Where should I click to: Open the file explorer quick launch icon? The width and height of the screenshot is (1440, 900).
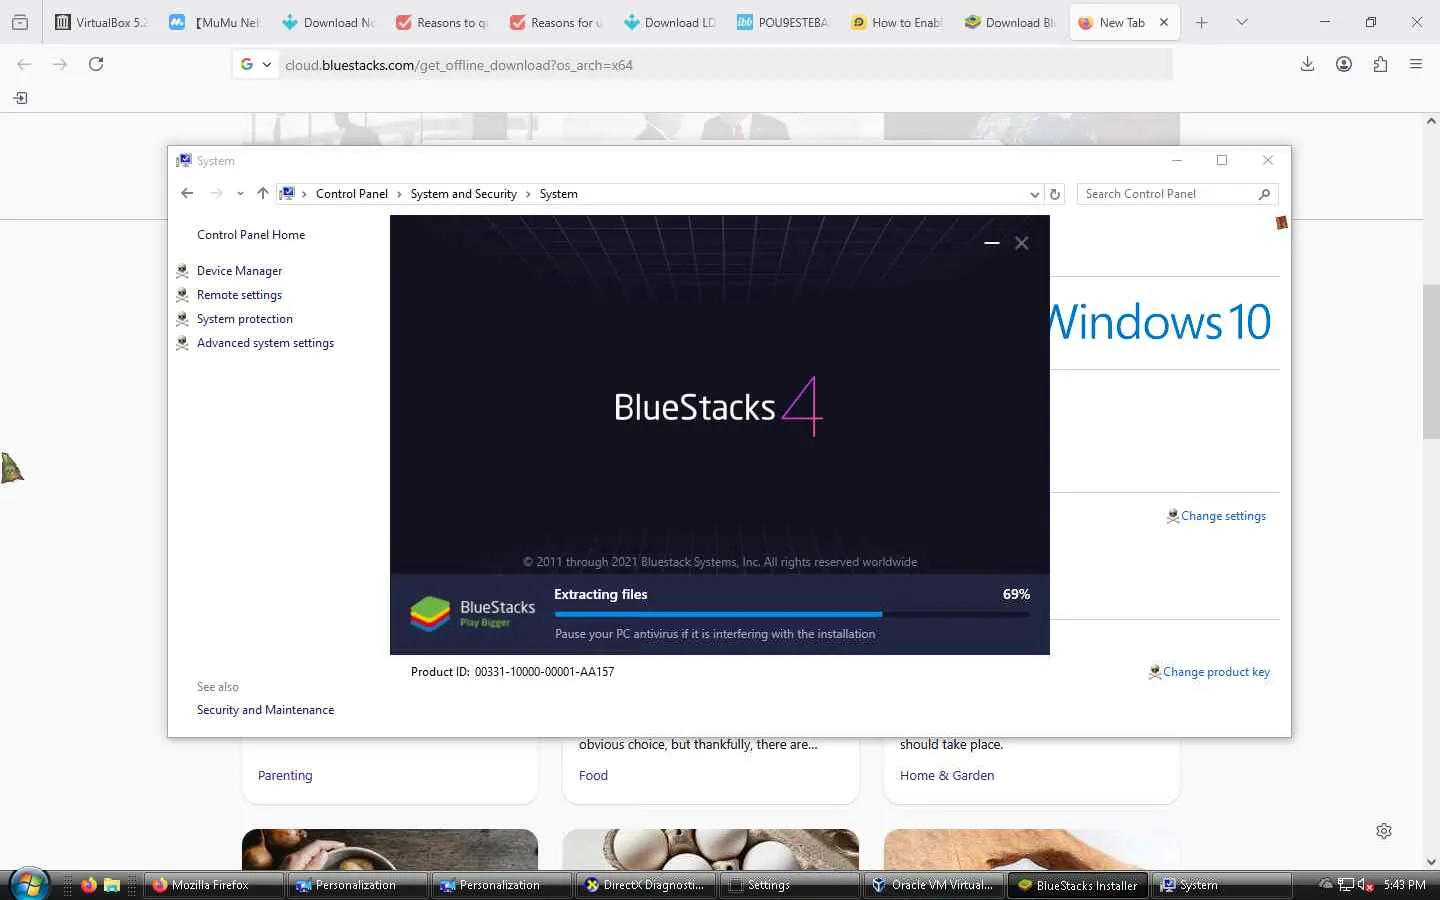click(111, 885)
